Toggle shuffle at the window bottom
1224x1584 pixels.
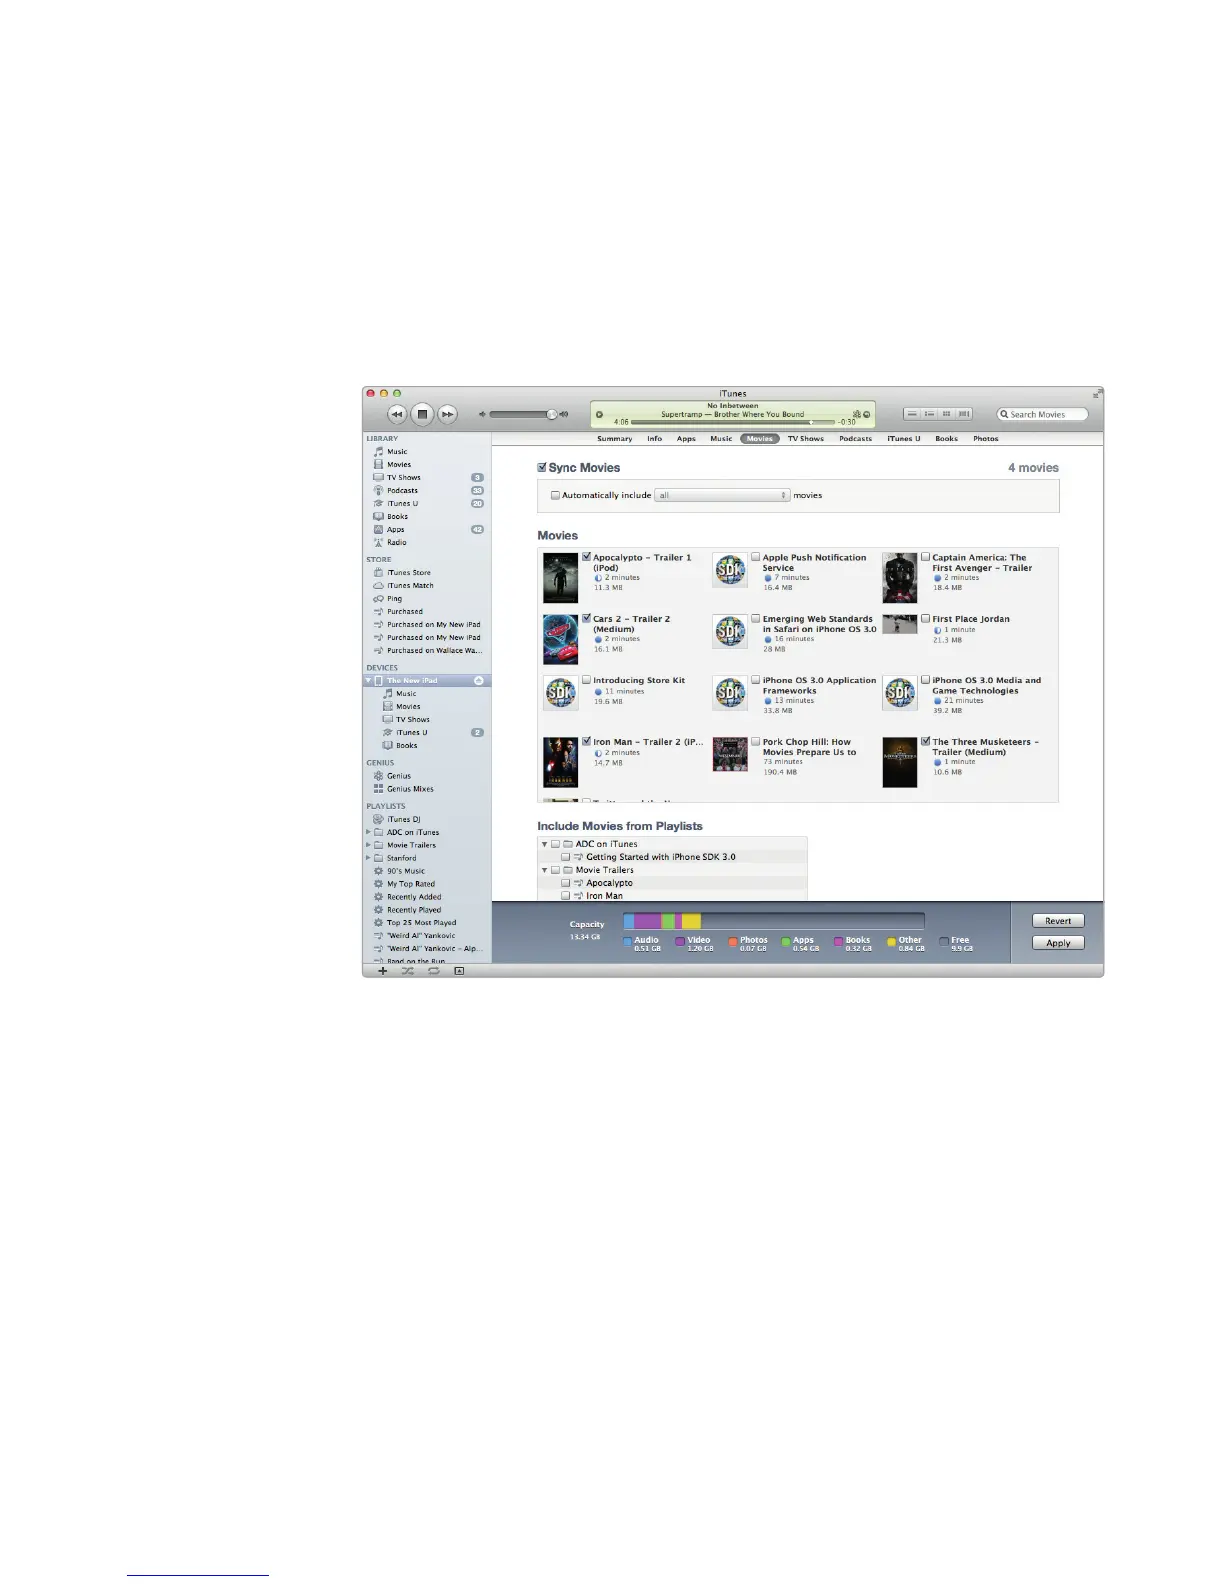pos(408,971)
